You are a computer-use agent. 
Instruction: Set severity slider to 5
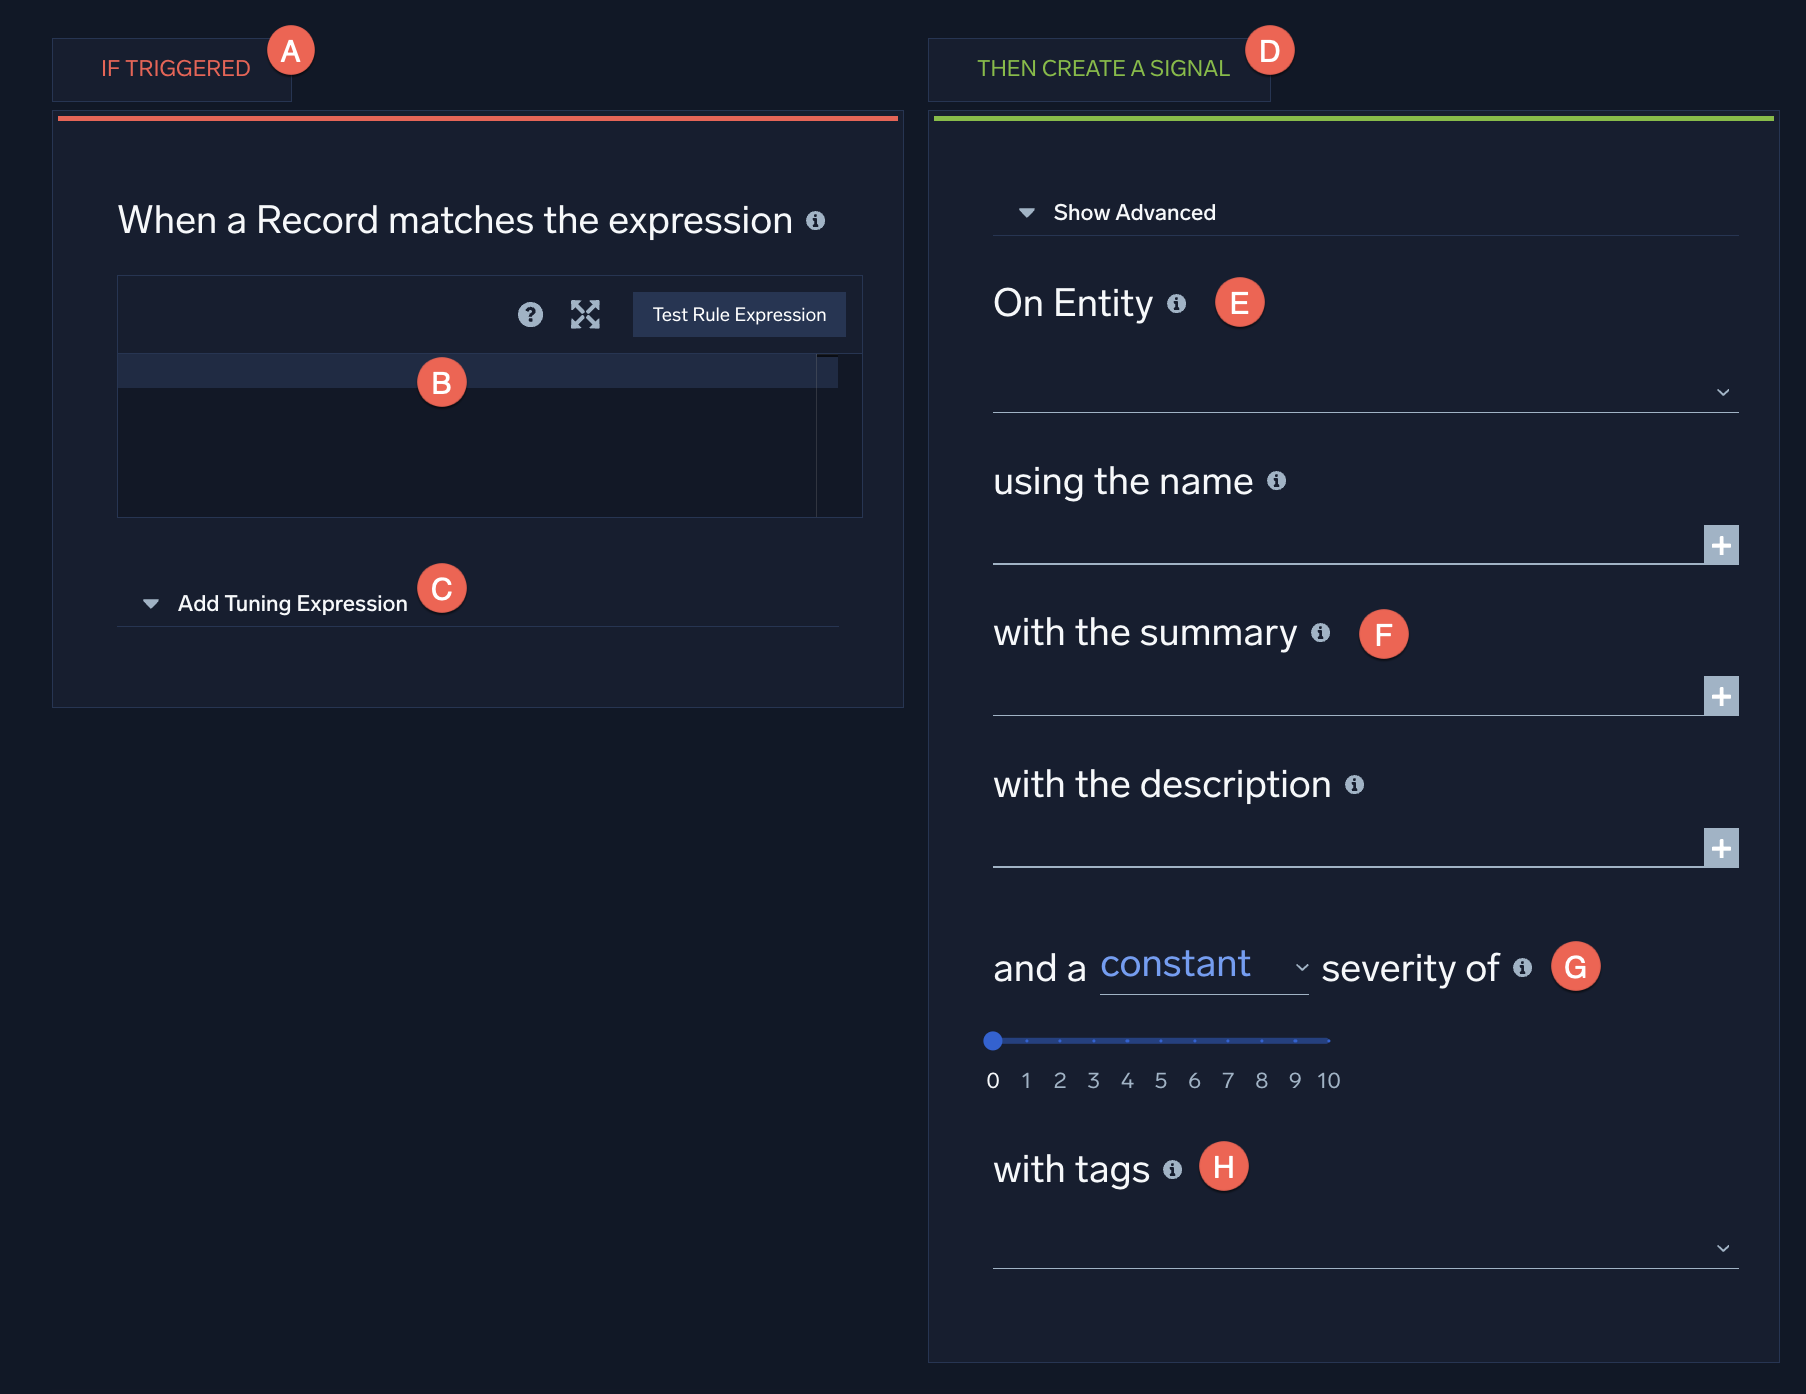point(1161,1041)
